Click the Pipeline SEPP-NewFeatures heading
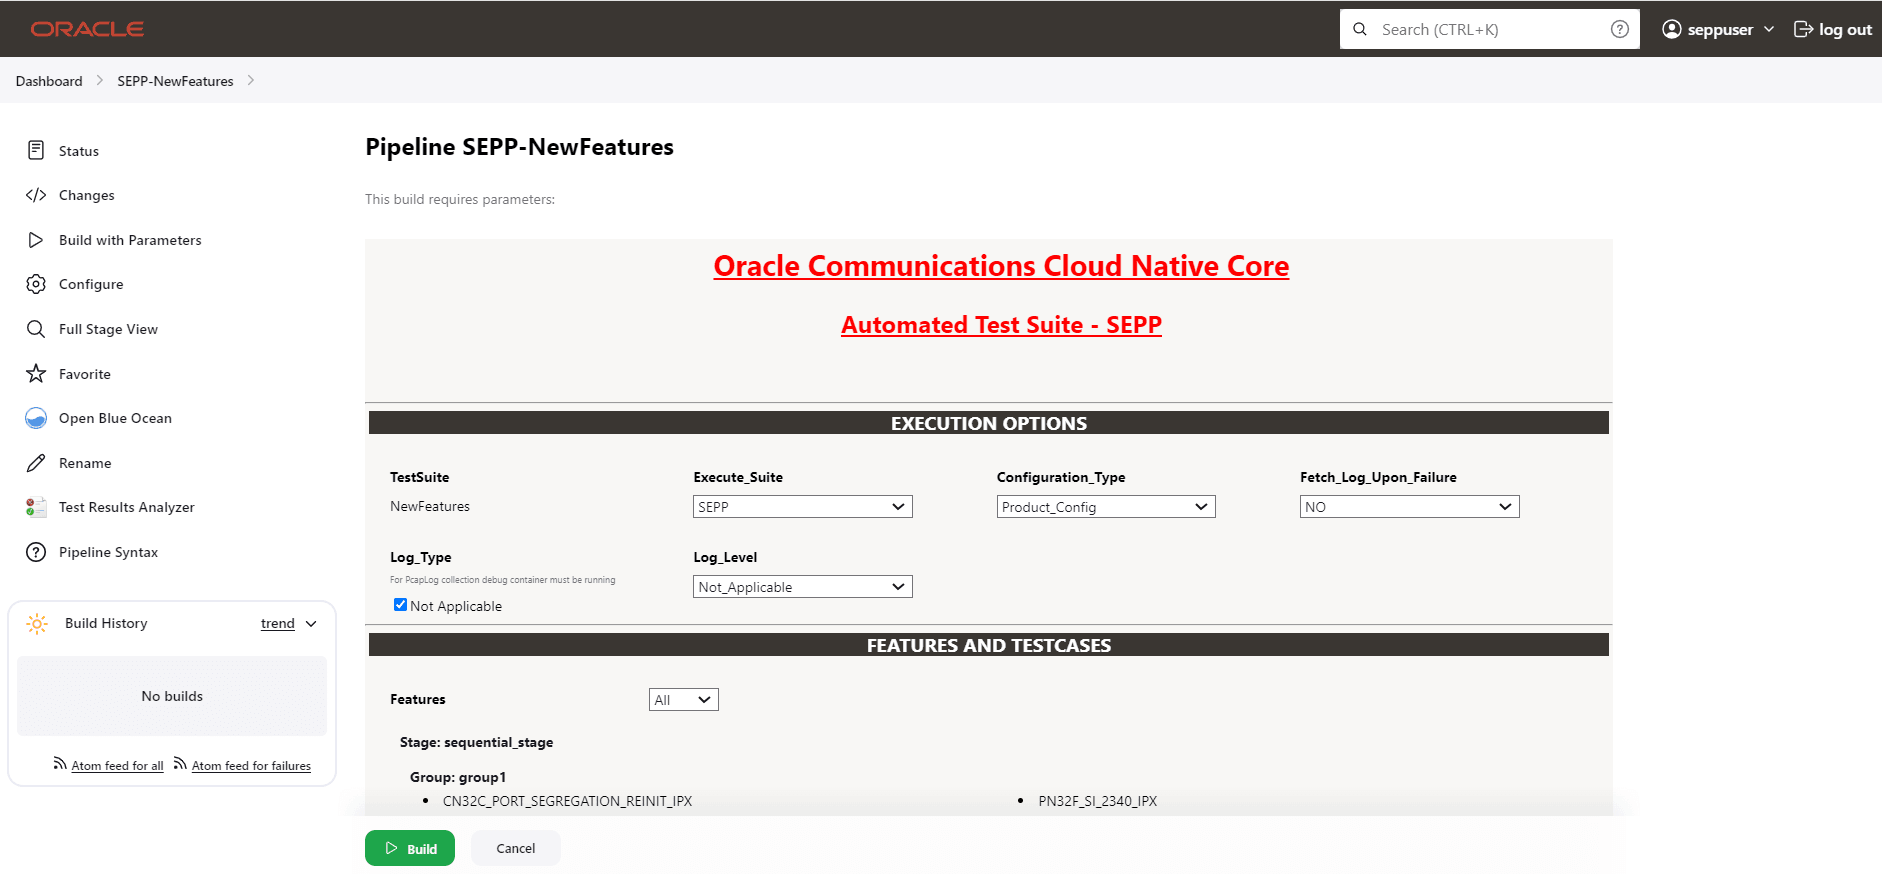This screenshot has width=1882, height=874. (519, 147)
